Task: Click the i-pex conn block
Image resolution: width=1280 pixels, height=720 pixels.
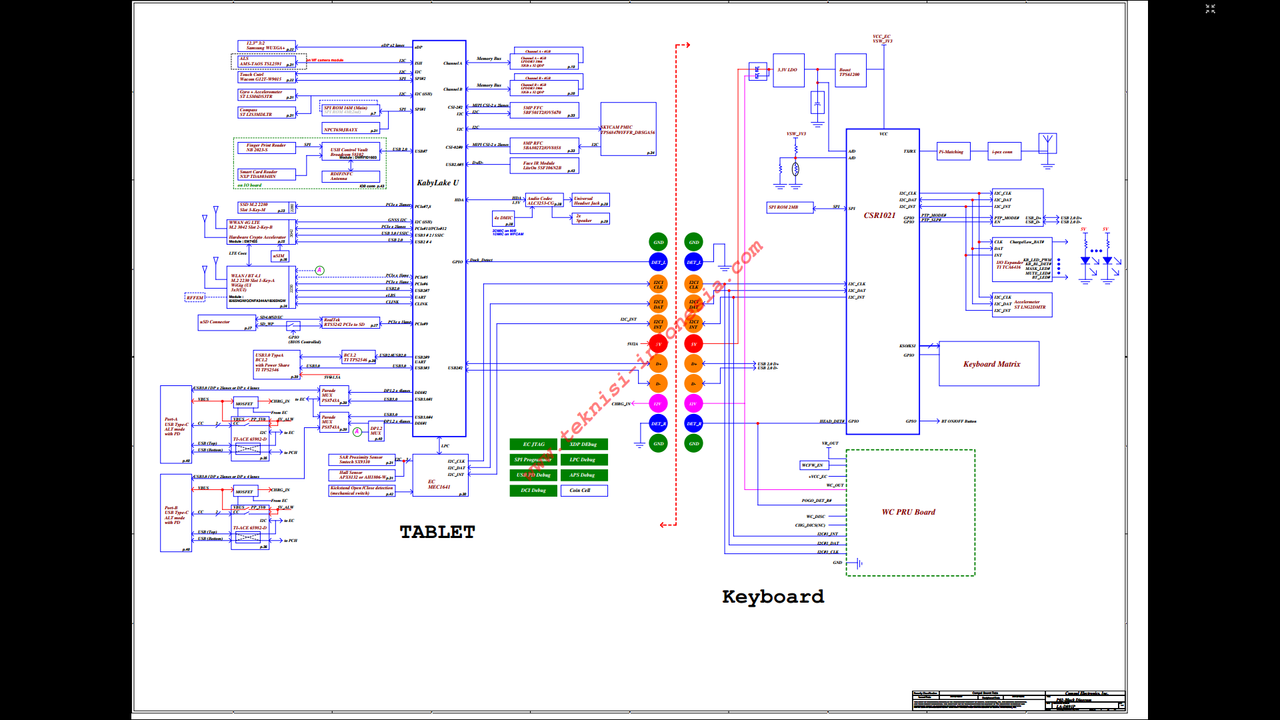Action: click(1003, 152)
